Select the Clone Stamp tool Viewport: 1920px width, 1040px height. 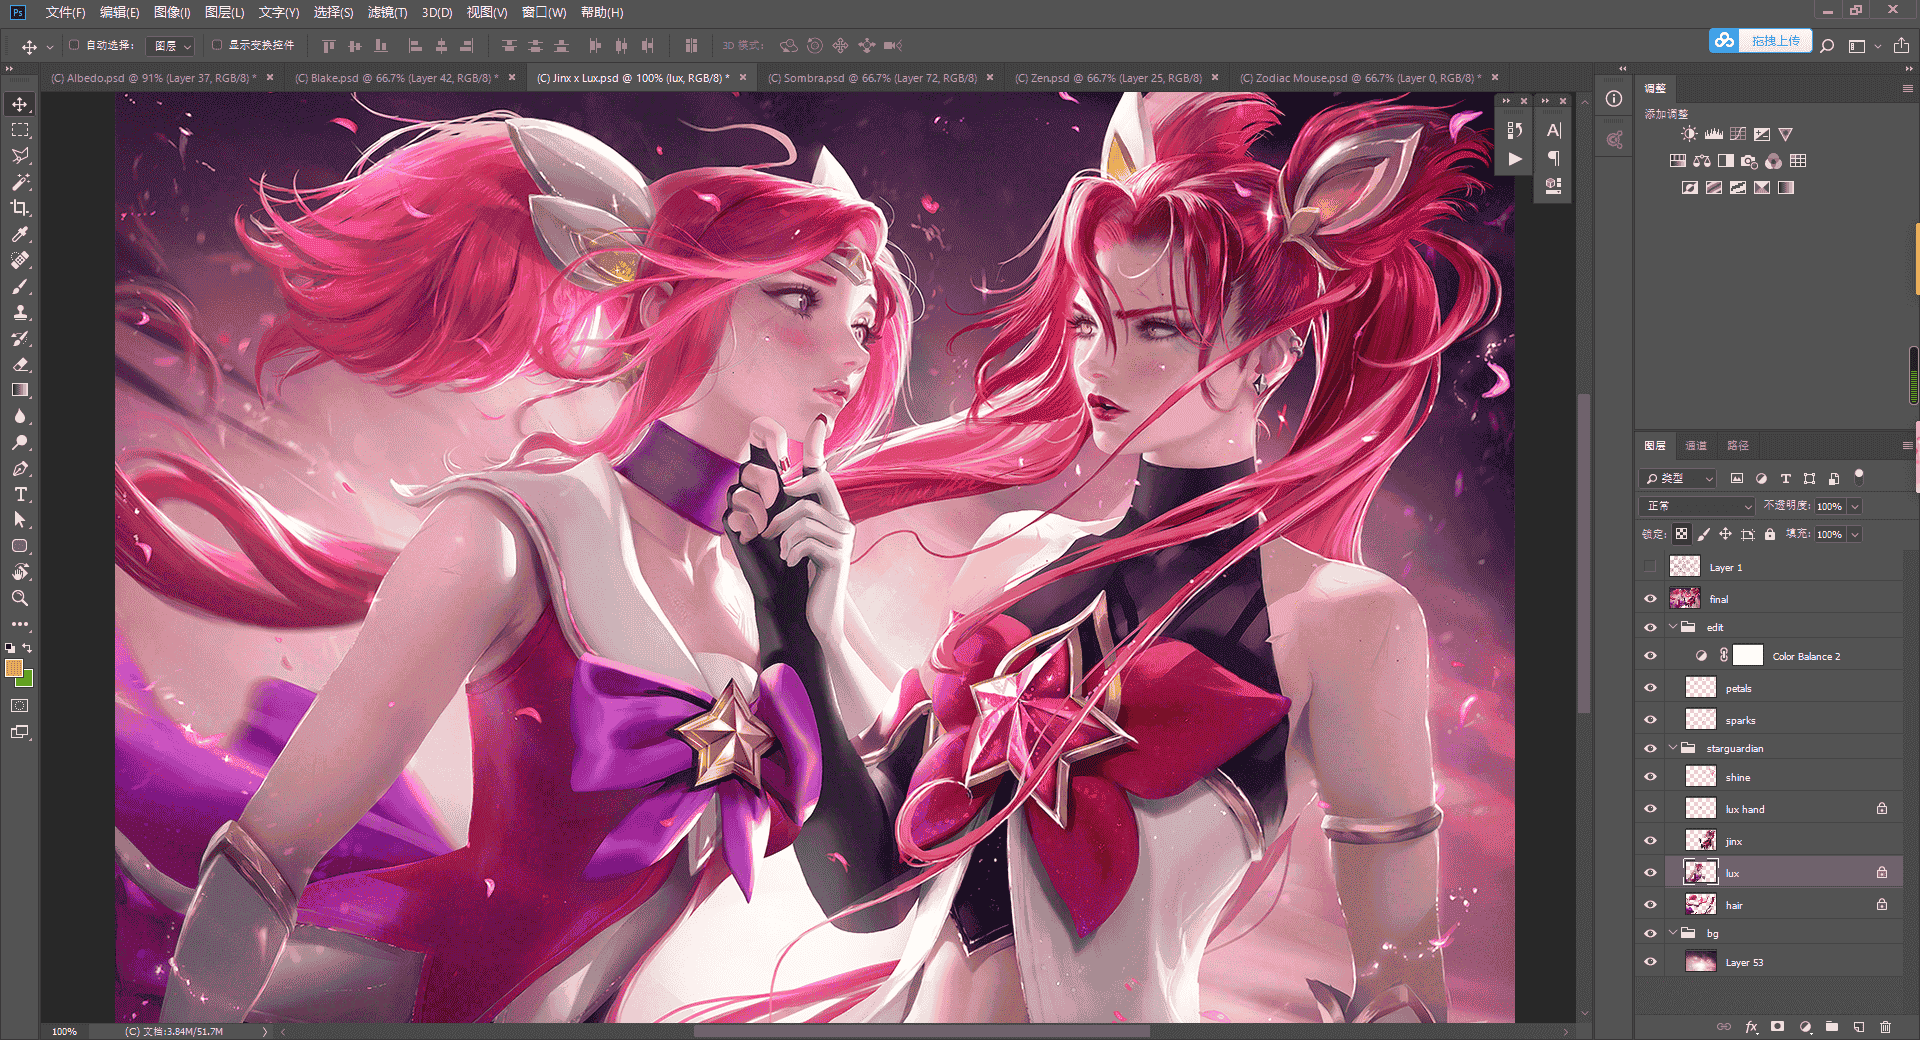20,312
